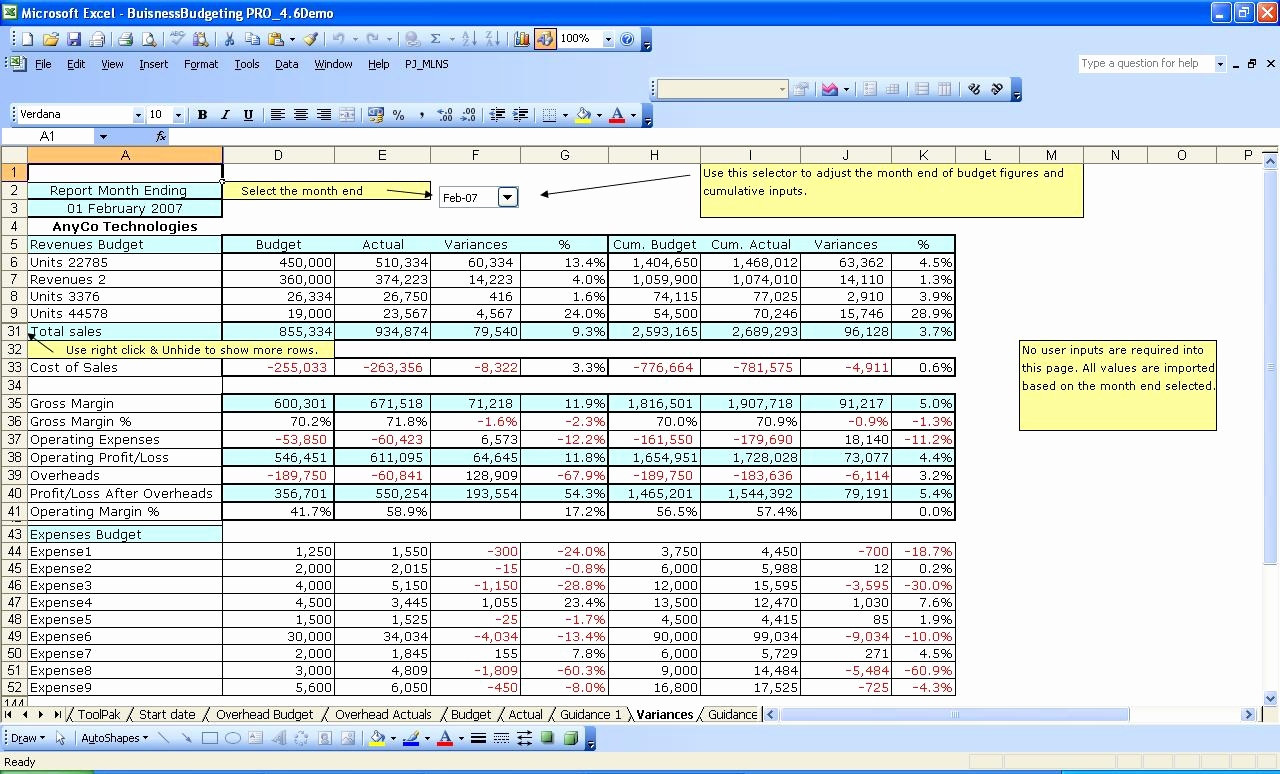Click the Increase Decimal icon
Screen dimensions: 1280x774
[x=444, y=113]
